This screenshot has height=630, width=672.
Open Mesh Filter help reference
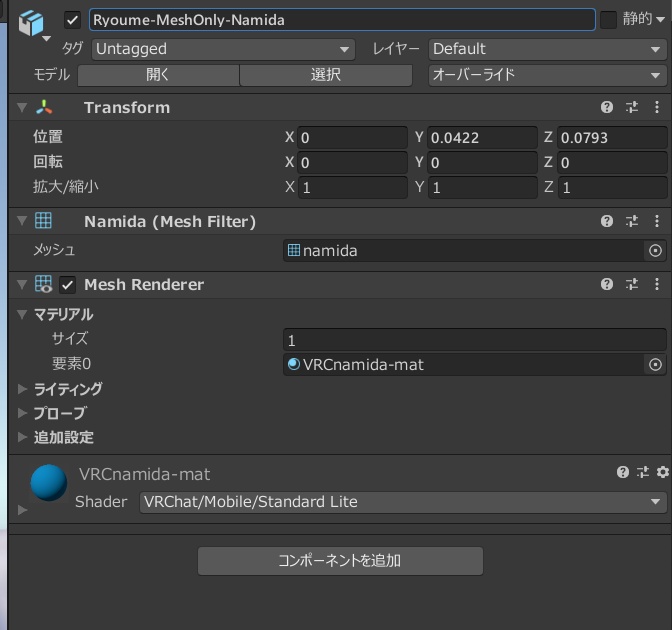pyautogui.click(x=606, y=221)
